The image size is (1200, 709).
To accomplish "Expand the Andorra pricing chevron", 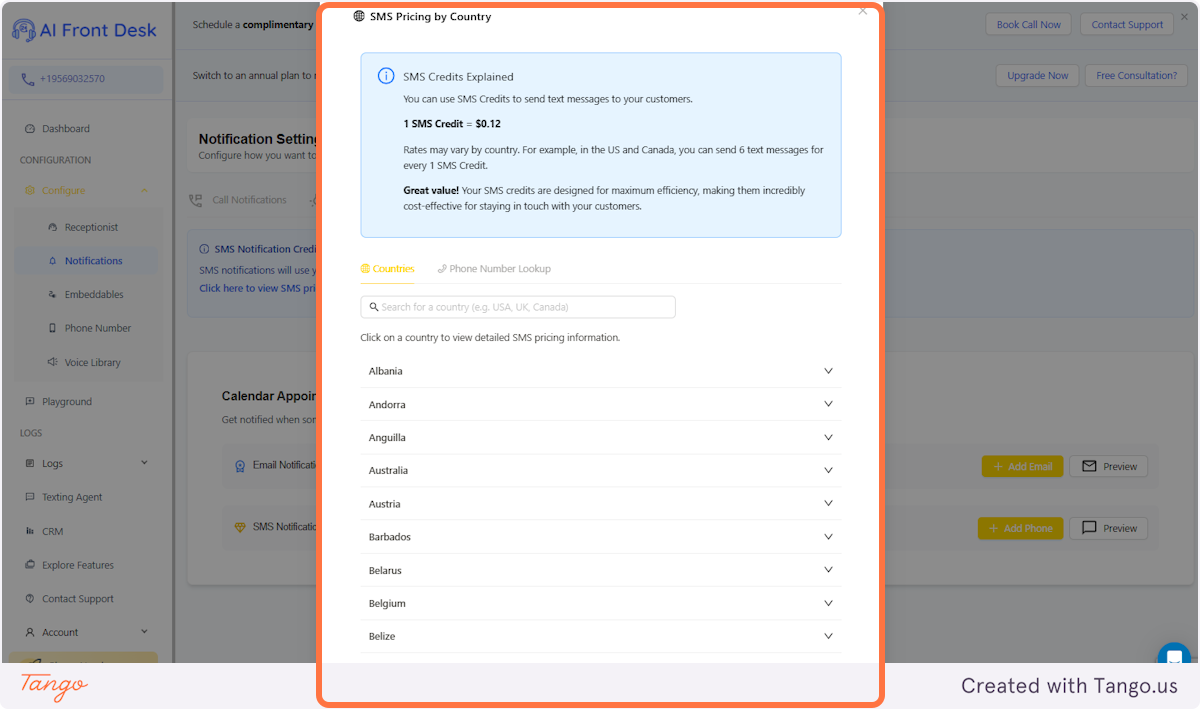I will click(828, 404).
